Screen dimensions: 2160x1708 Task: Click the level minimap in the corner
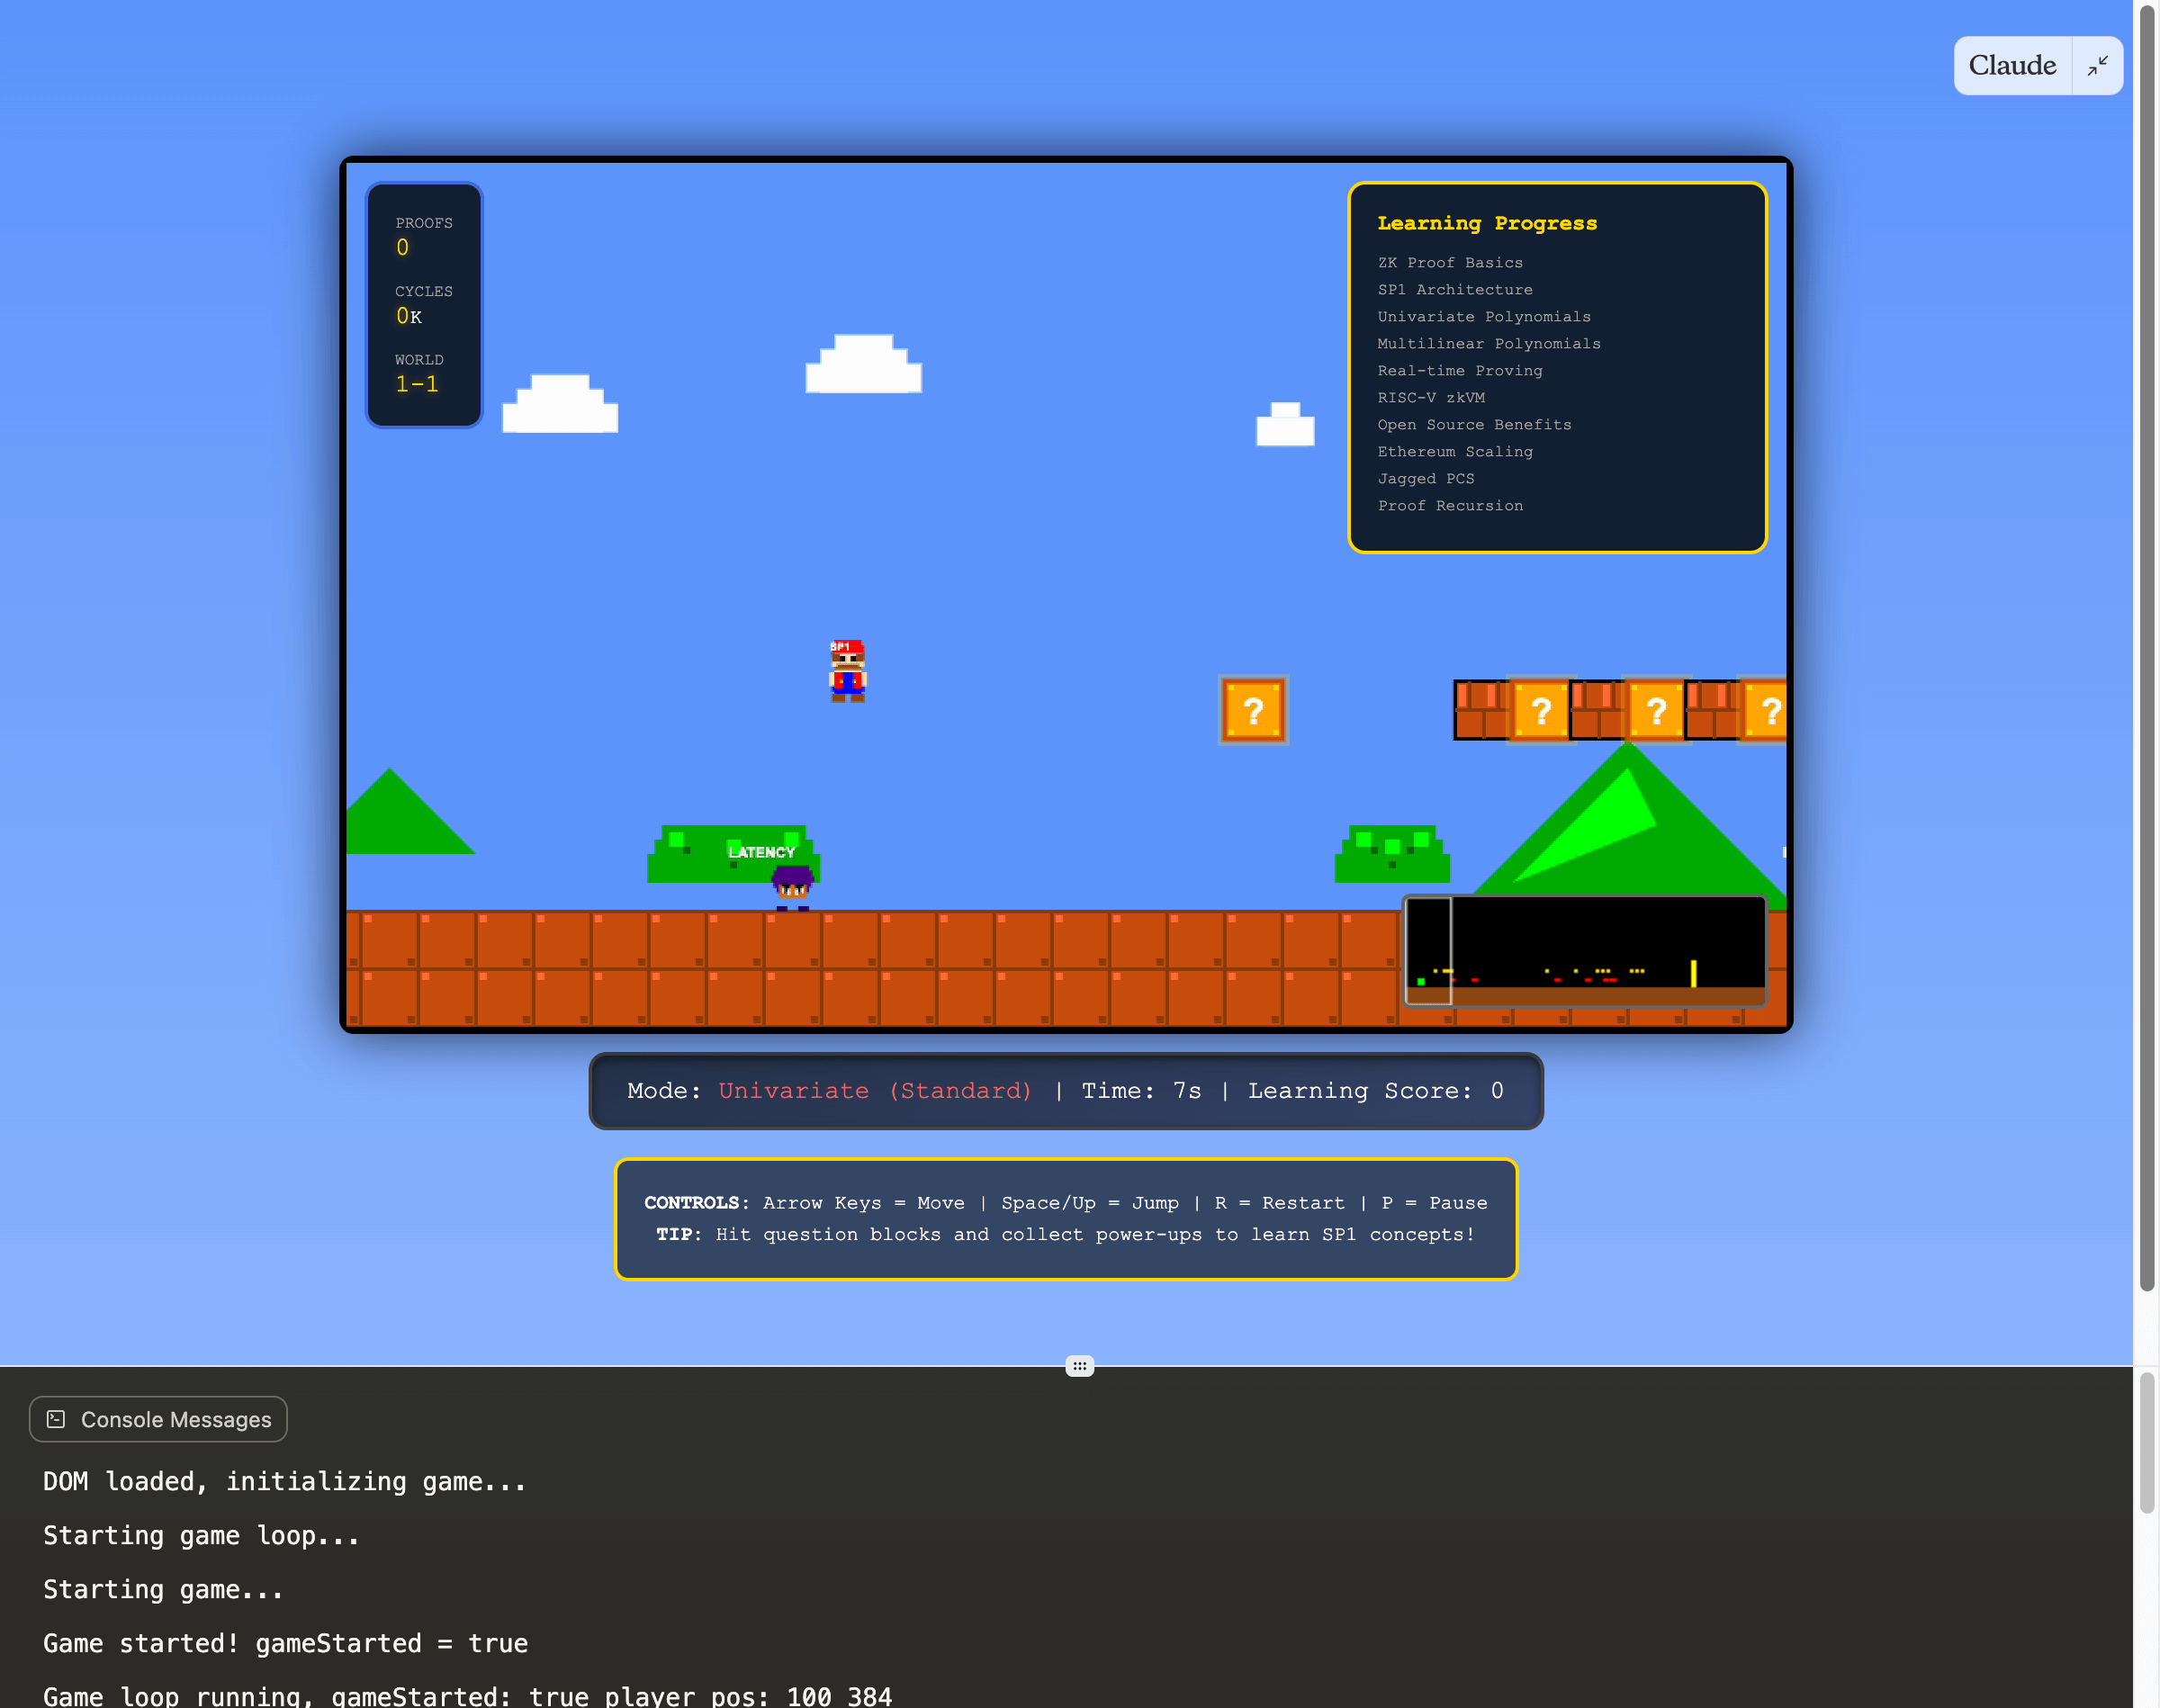(1585, 951)
